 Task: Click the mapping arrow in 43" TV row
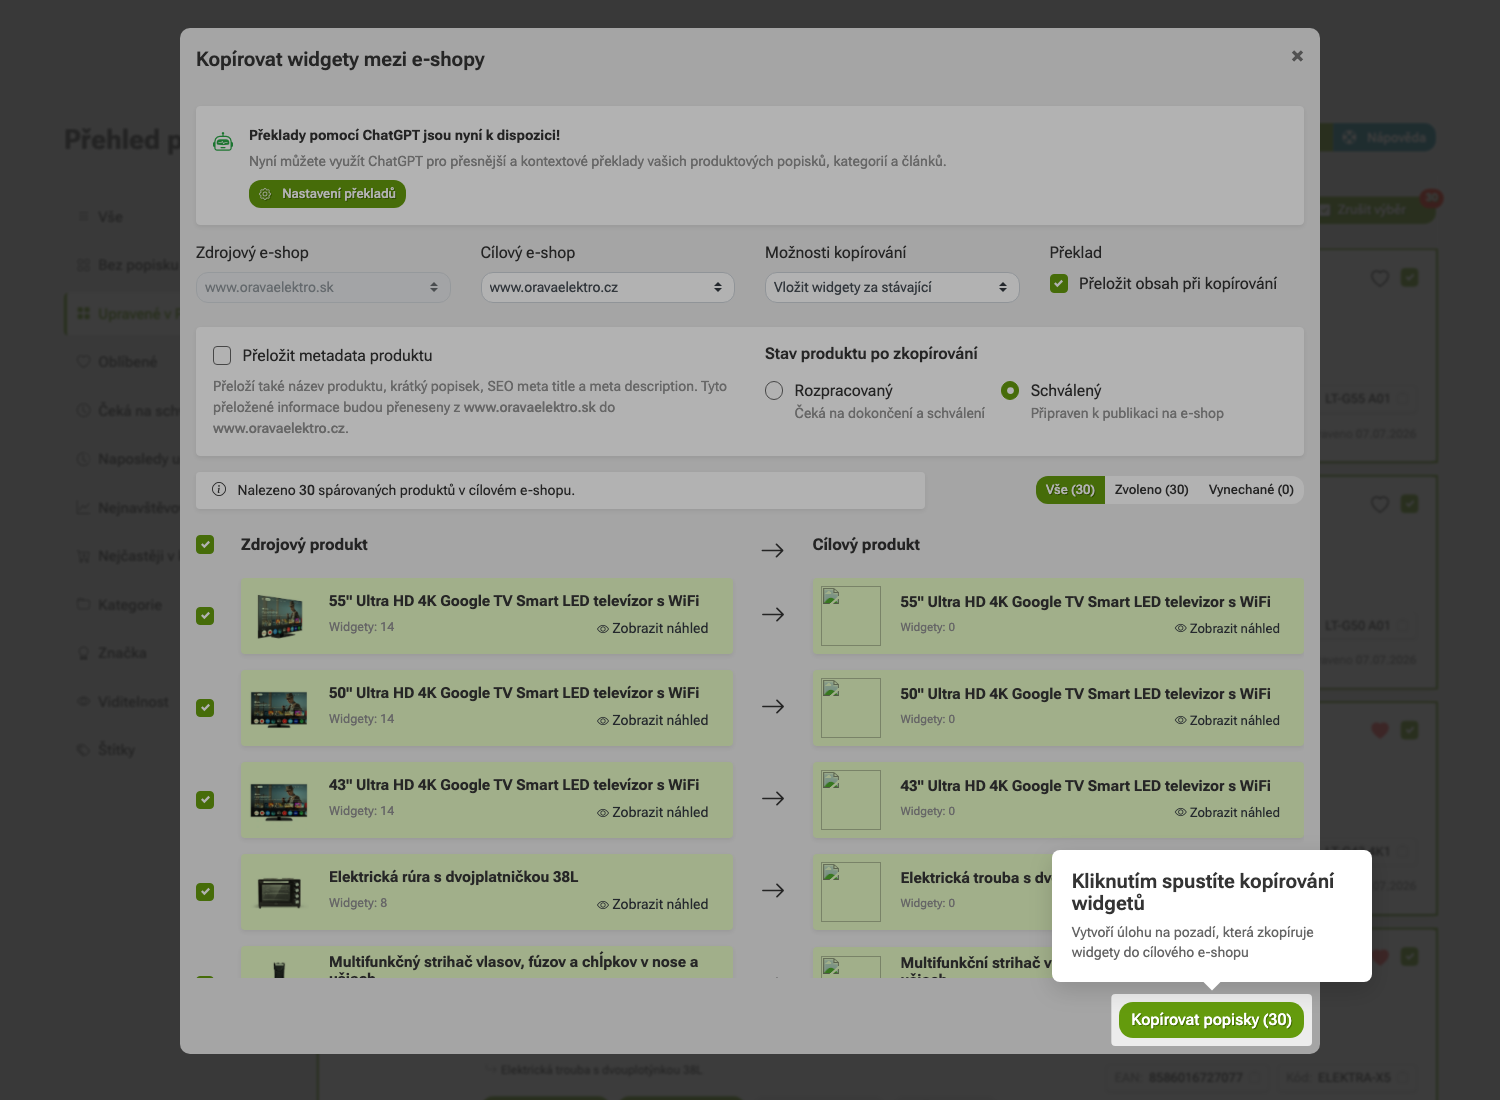(773, 799)
